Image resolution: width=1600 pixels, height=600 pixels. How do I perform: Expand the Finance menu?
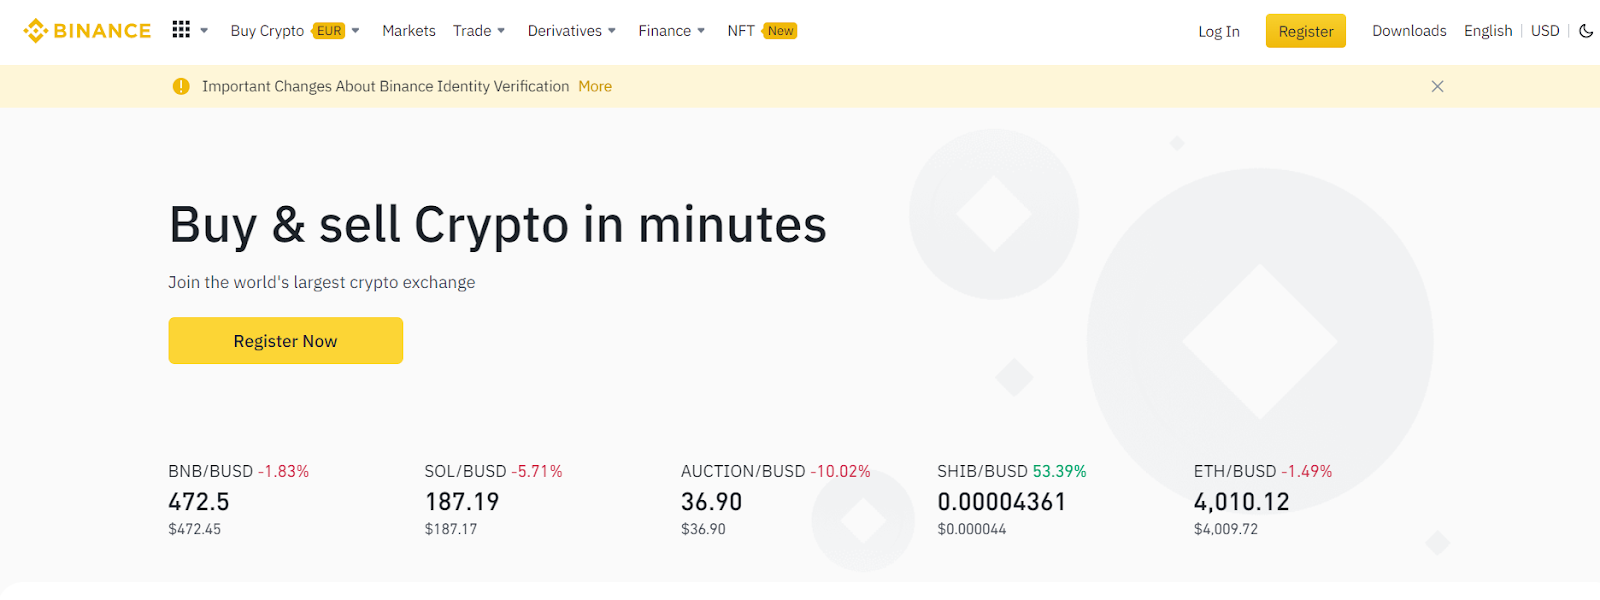pos(672,31)
